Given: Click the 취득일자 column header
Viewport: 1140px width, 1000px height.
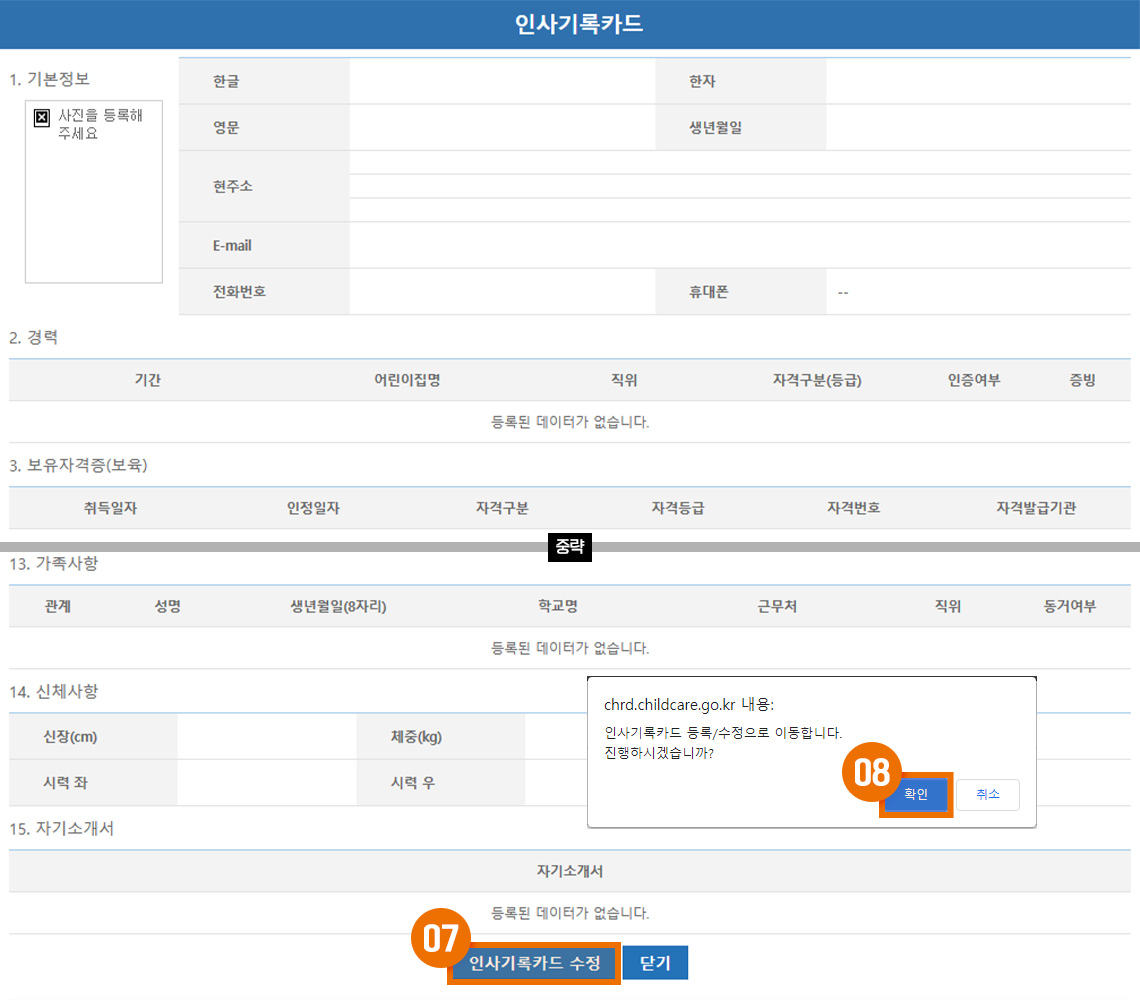Looking at the screenshot, I should 110,508.
